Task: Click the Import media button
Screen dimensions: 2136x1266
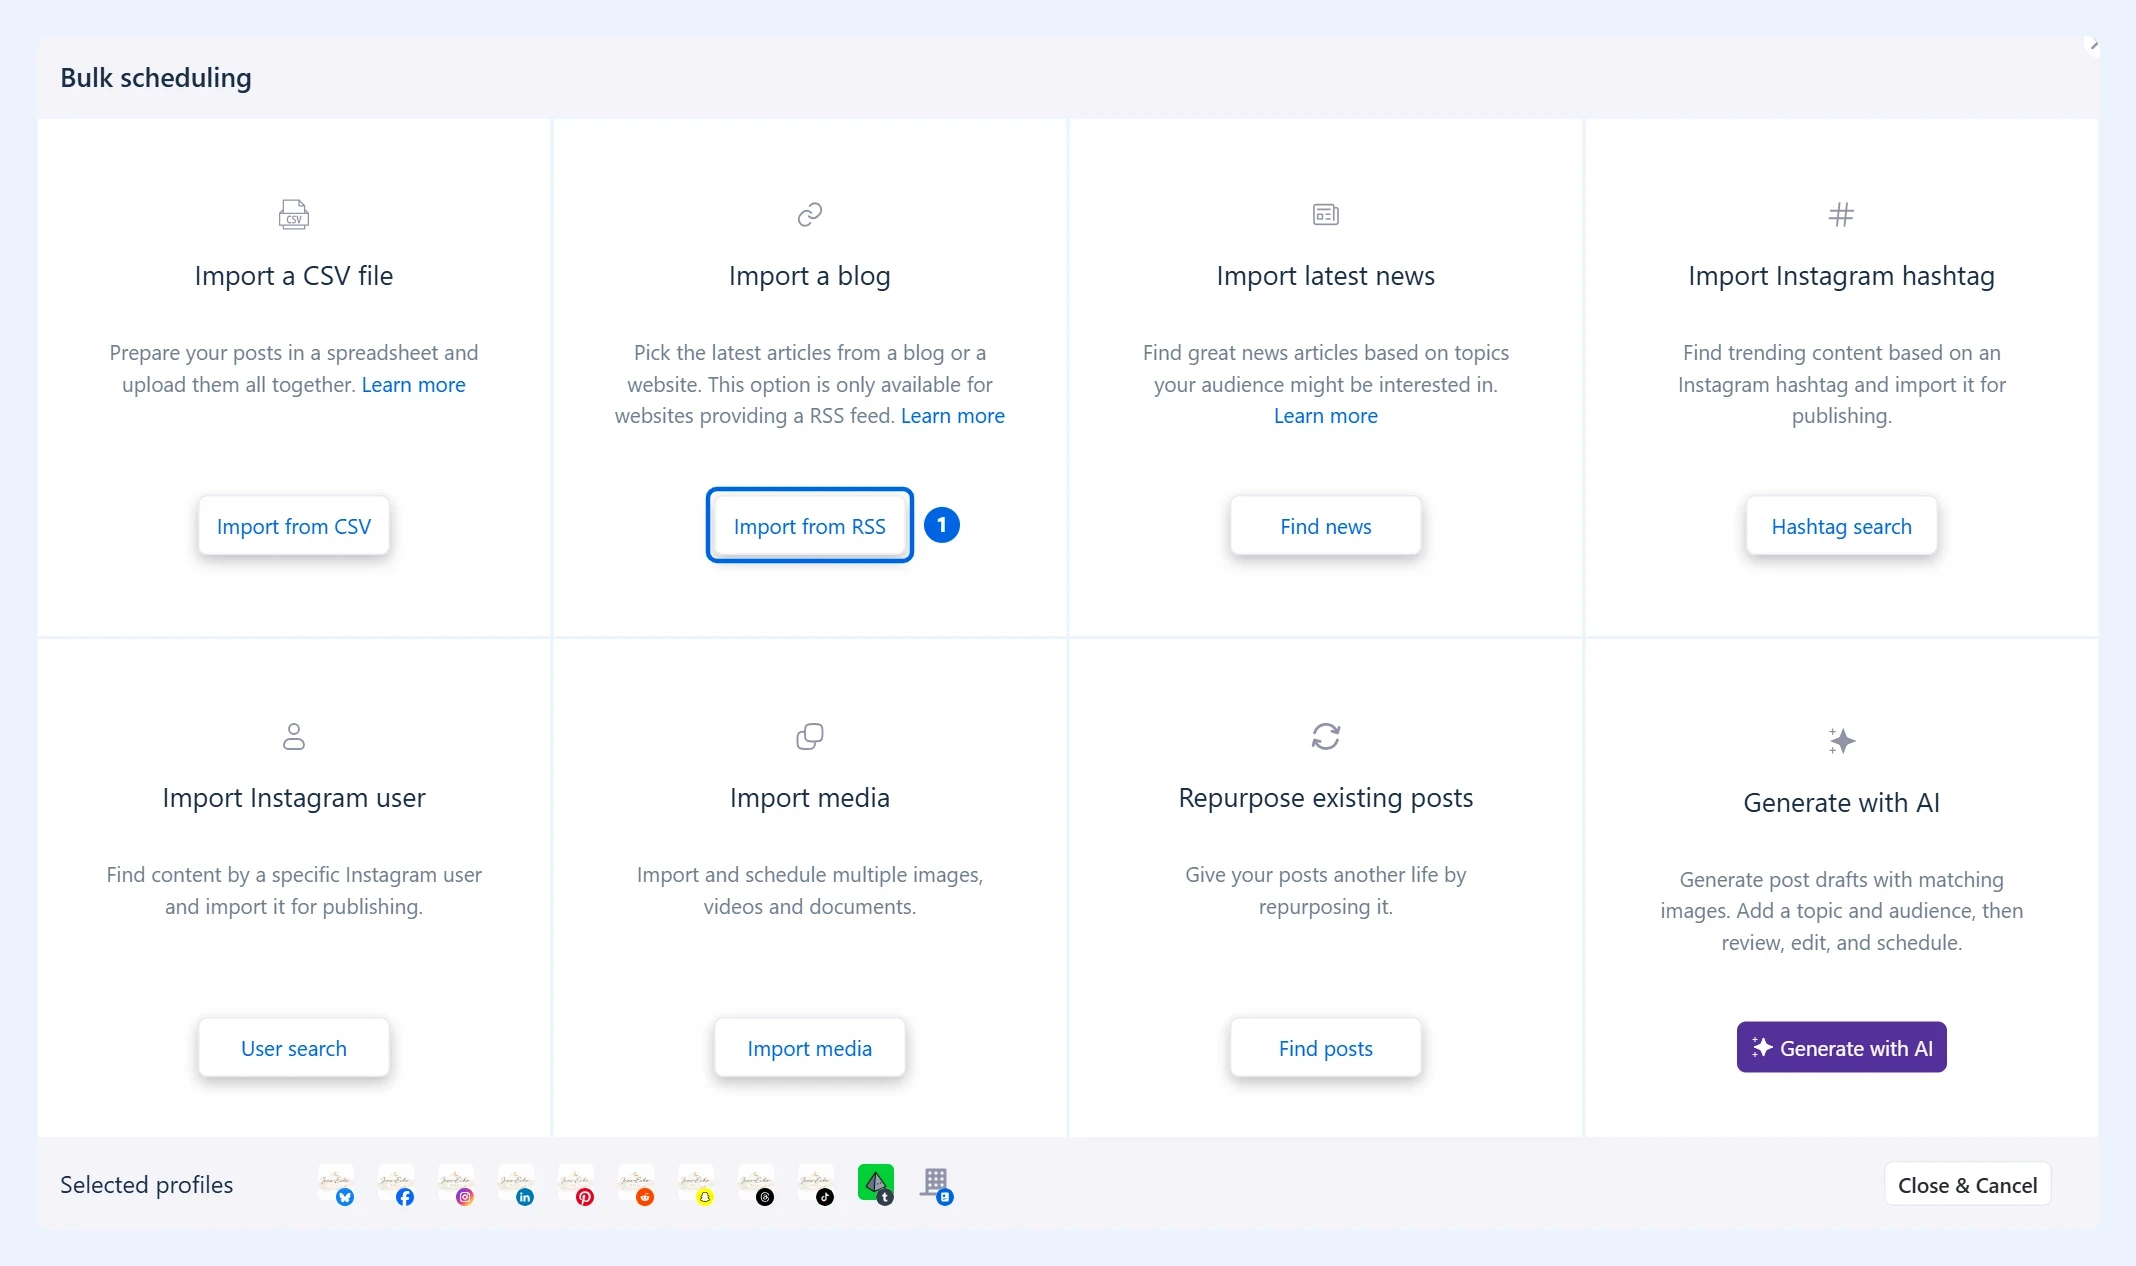Action: coord(810,1048)
